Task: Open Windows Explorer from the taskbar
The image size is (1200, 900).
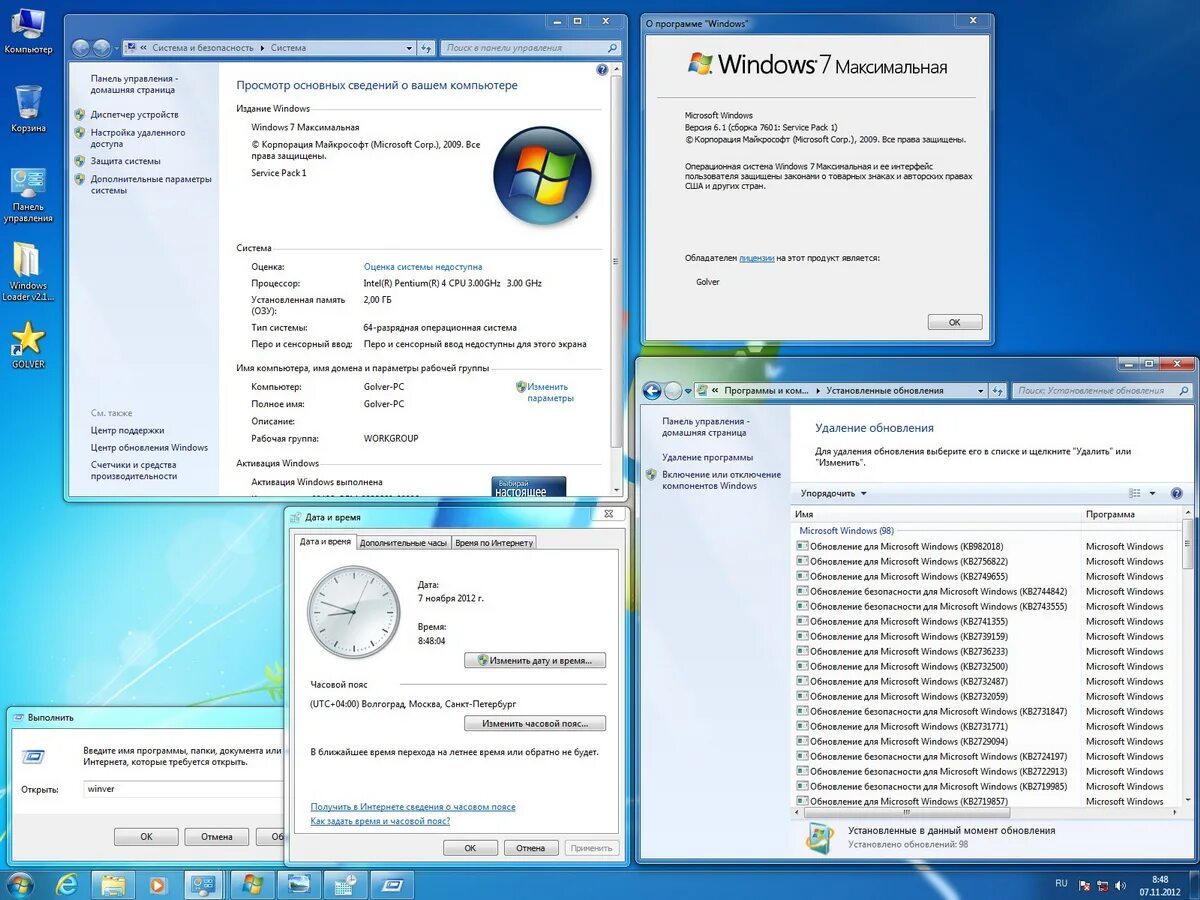Action: [113, 885]
